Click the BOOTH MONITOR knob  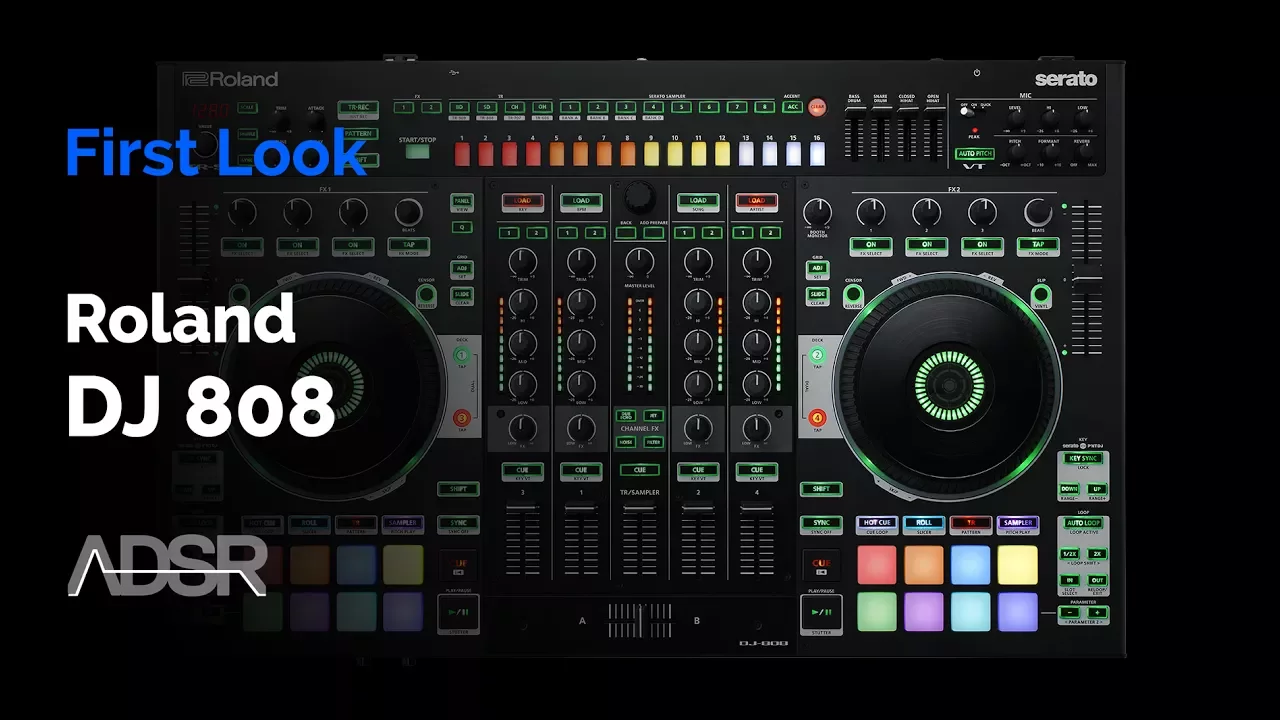tap(817, 212)
